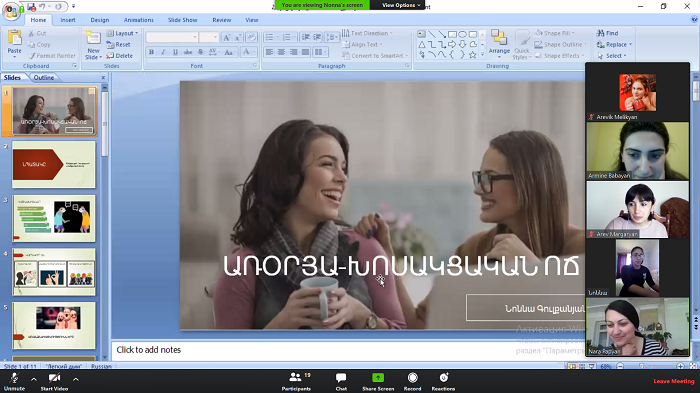Add a New Slide from ribbon
This screenshot has height=393, width=700.
[93, 46]
